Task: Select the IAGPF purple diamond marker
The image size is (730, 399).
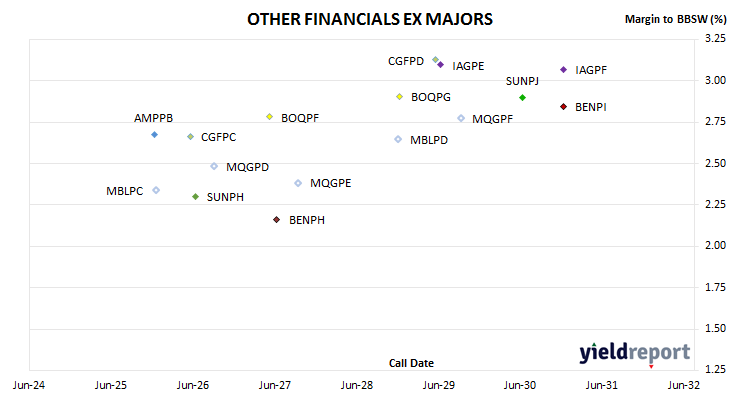Action: point(563,69)
